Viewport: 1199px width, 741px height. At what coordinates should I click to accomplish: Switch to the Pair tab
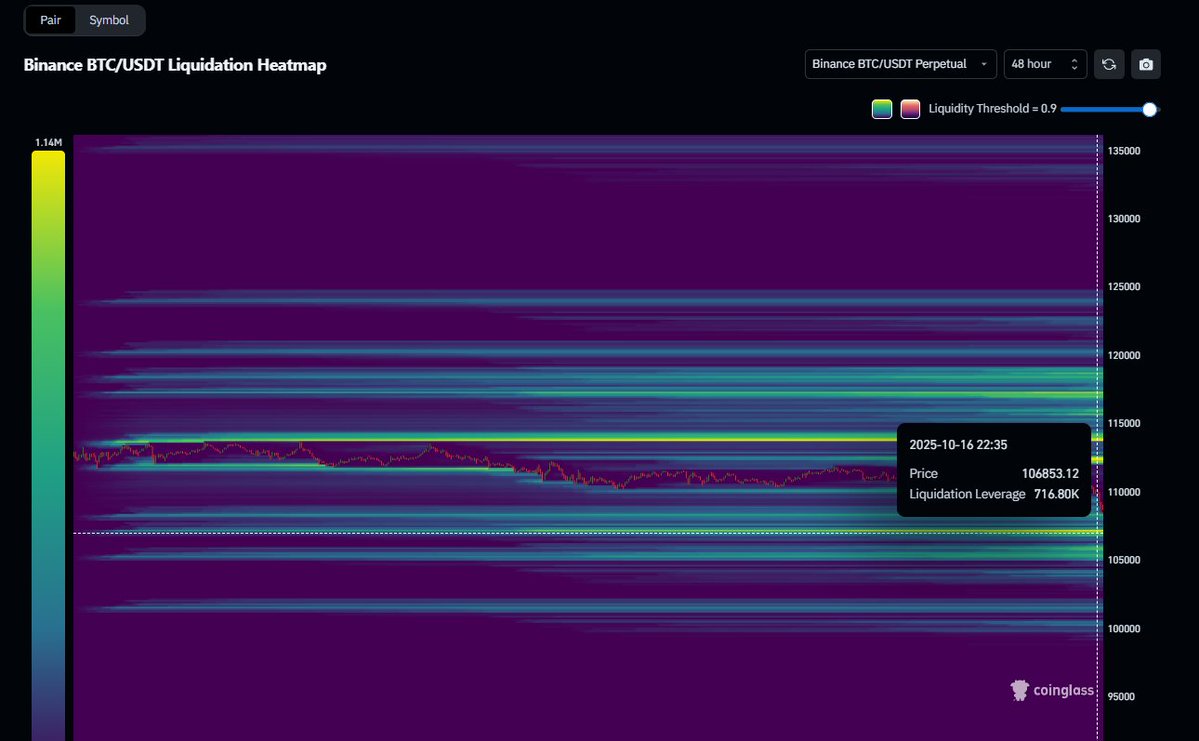[50, 21]
